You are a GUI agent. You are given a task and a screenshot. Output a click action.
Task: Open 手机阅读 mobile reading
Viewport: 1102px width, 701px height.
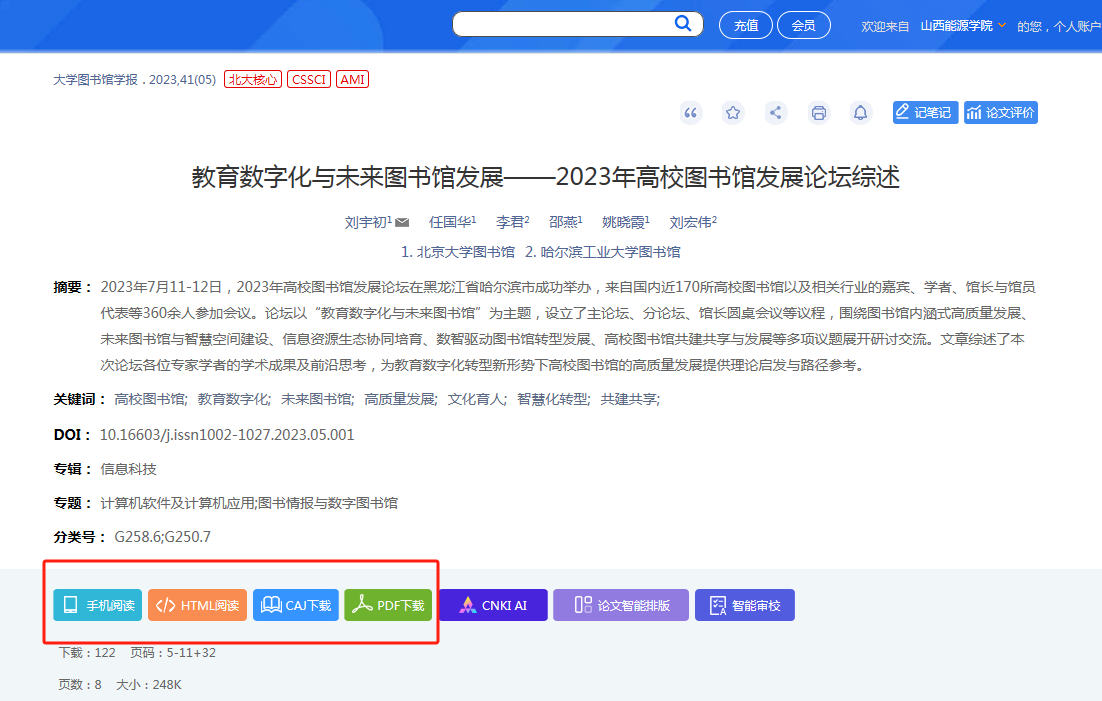(98, 605)
